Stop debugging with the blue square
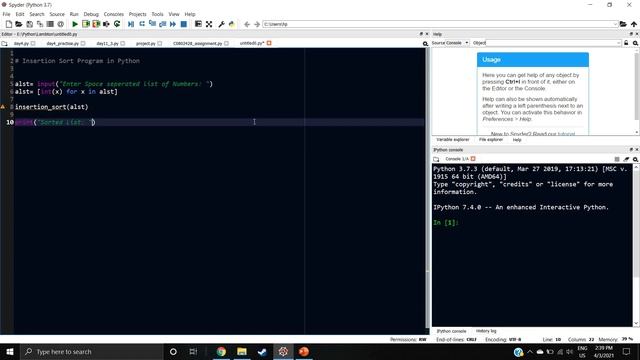Viewport: 640px width, 360px height. tap(184, 24)
